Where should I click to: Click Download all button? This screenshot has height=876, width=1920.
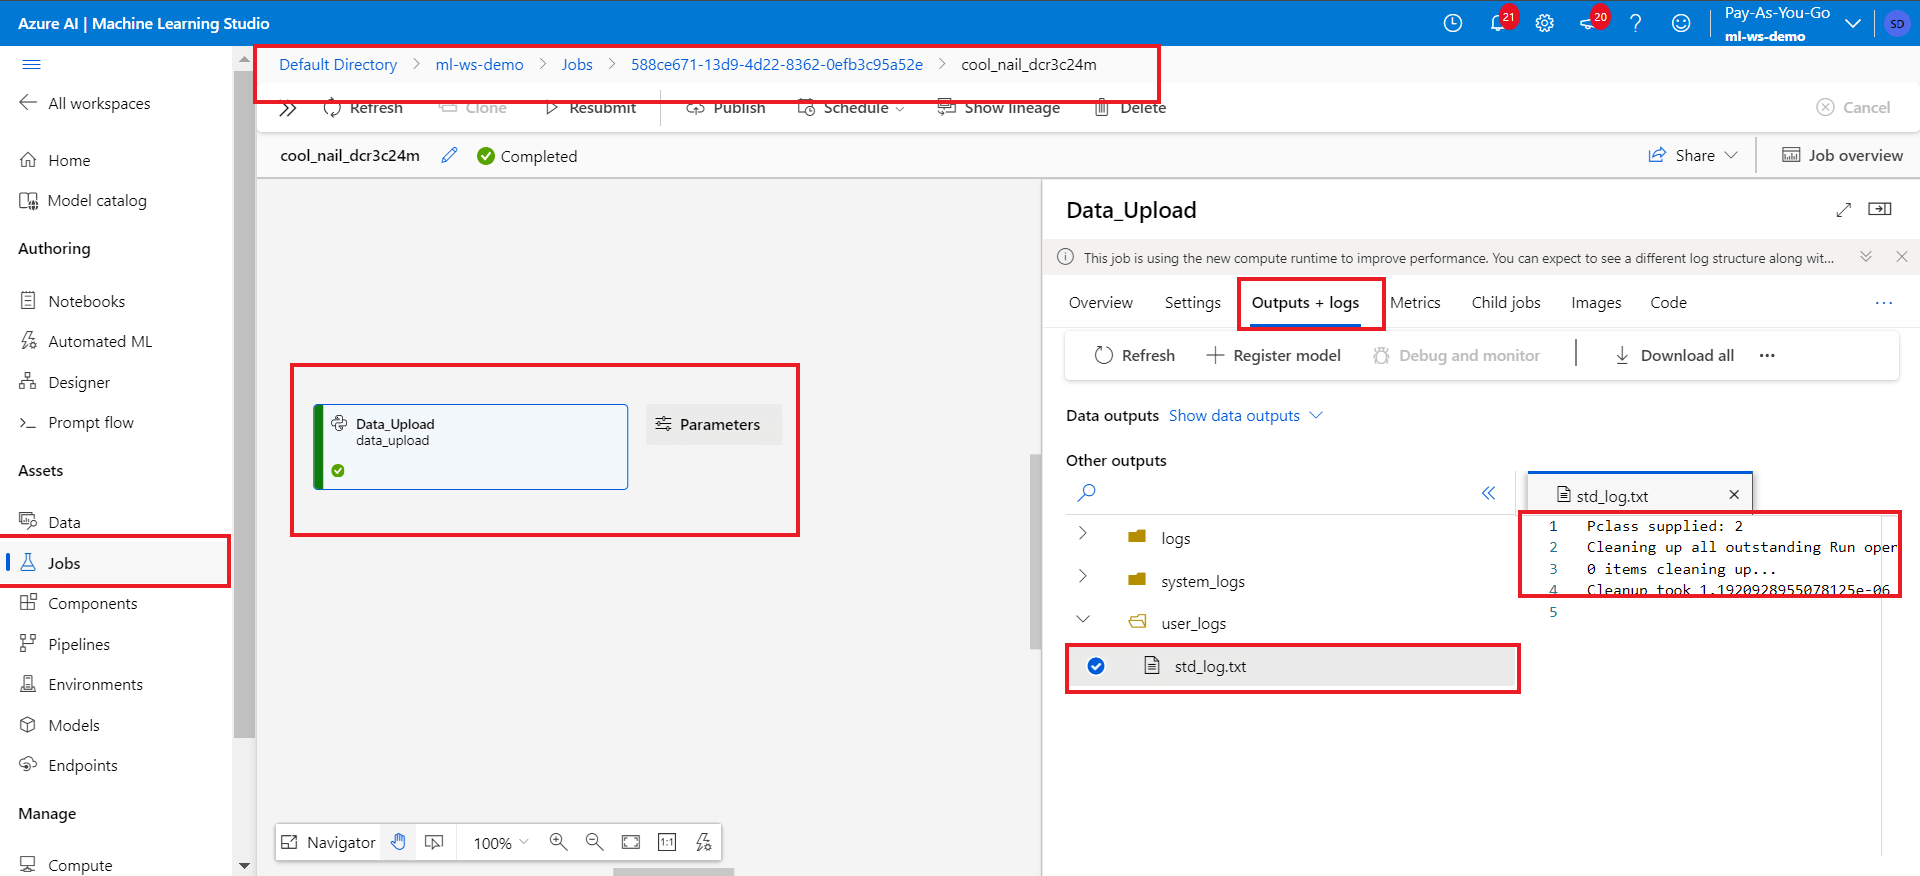click(1674, 355)
